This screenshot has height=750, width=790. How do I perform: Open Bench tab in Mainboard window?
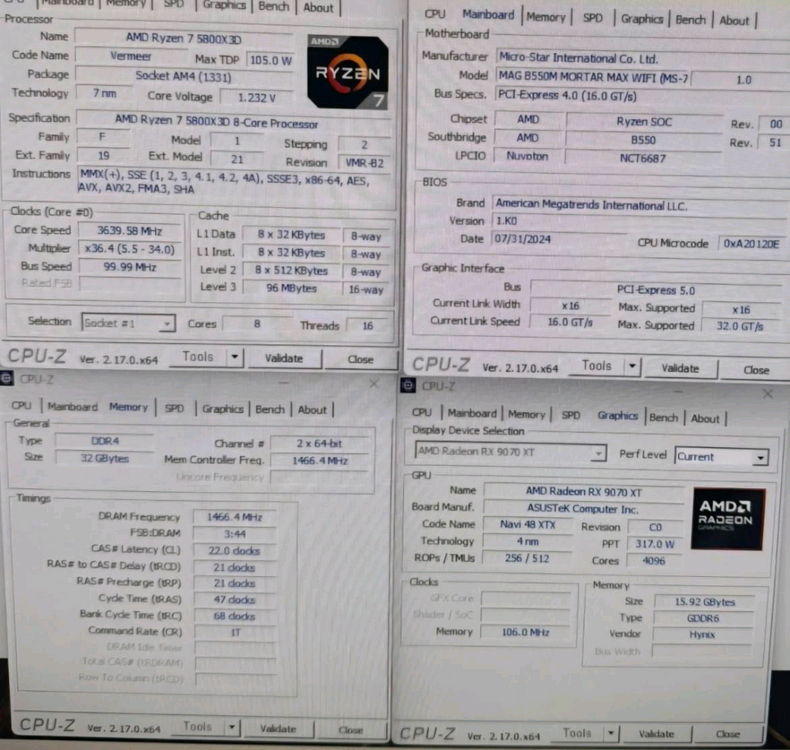pyautogui.click(x=690, y=20)
